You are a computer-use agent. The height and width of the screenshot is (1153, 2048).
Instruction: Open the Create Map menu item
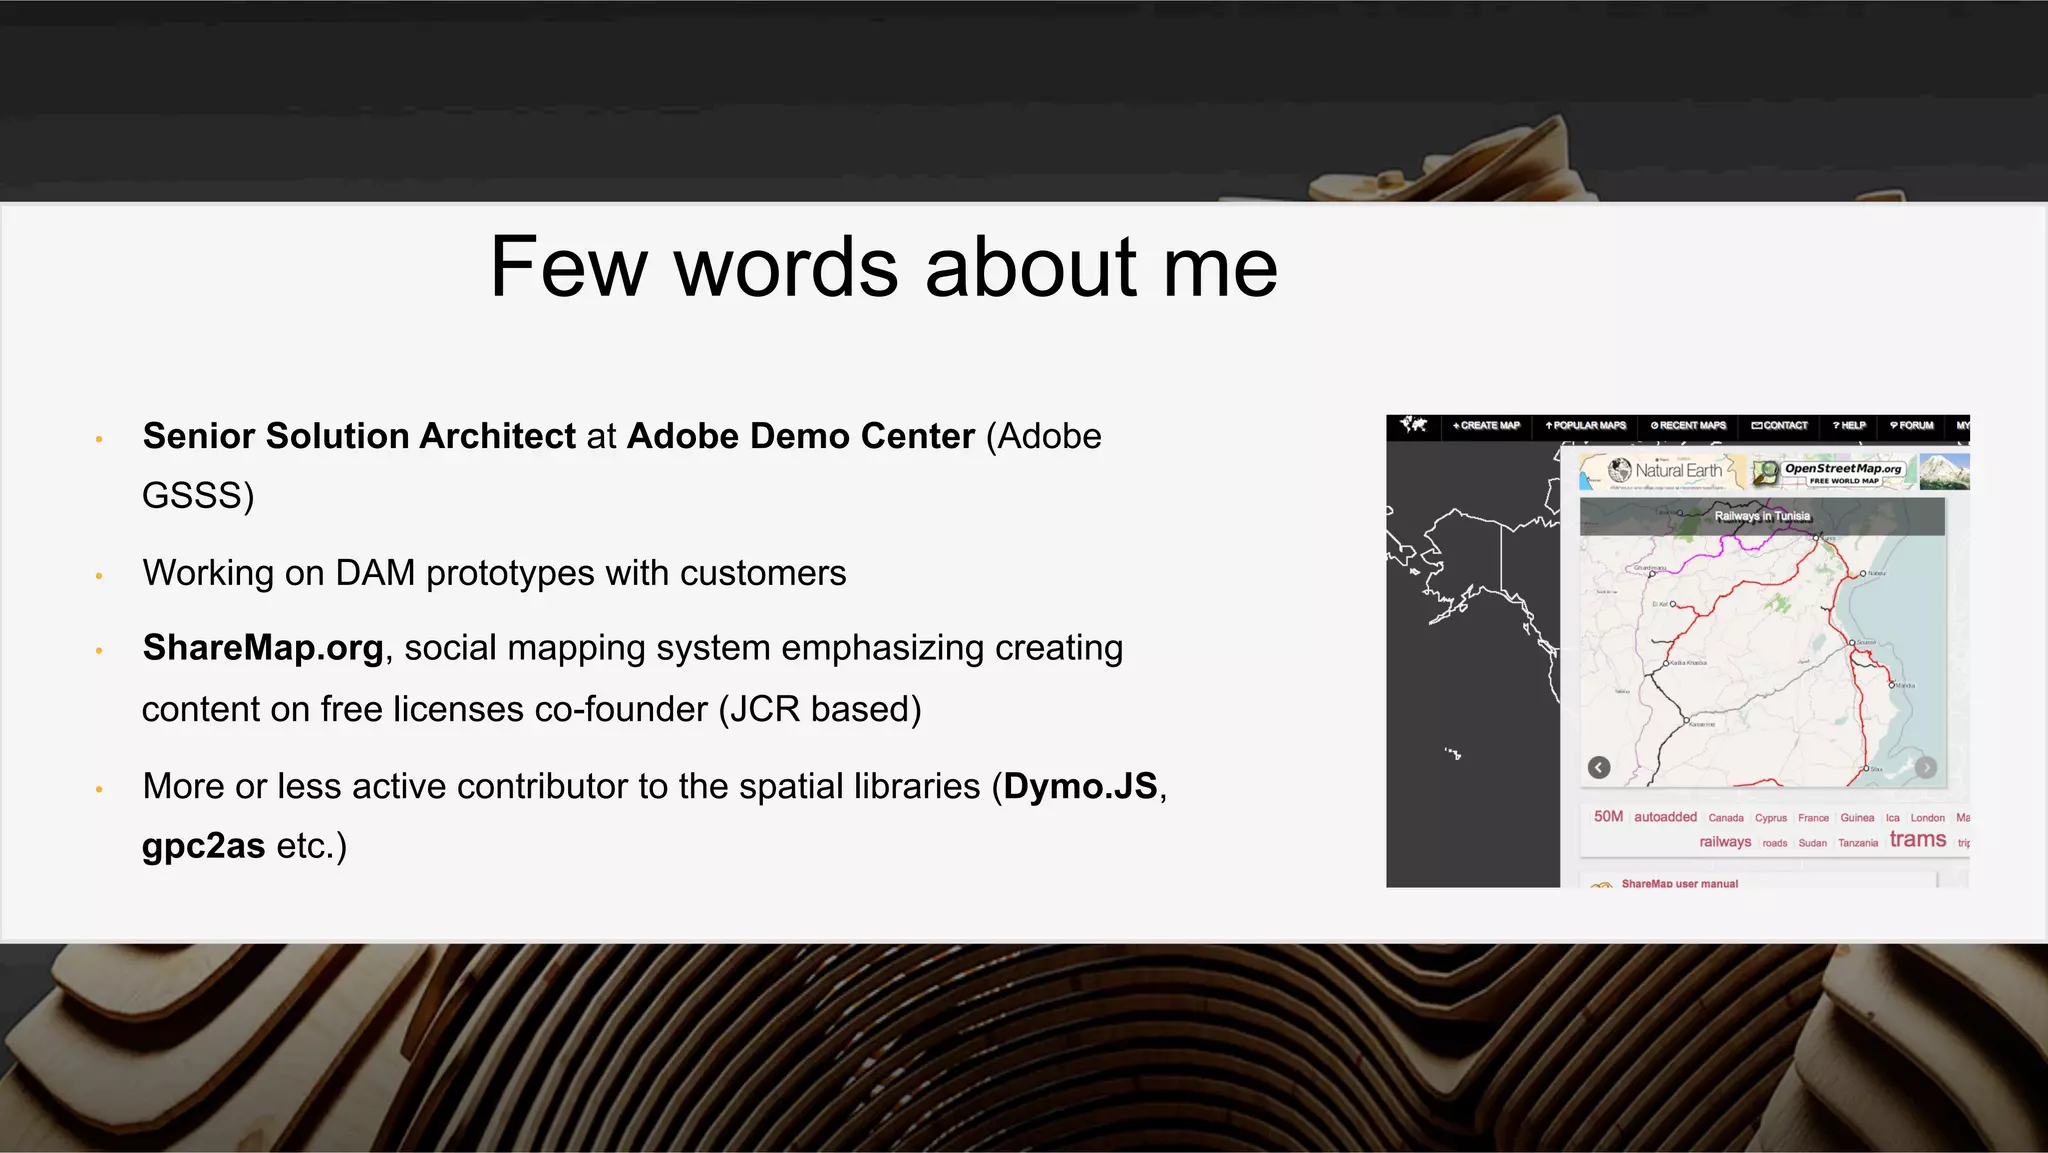[1486, 426]
